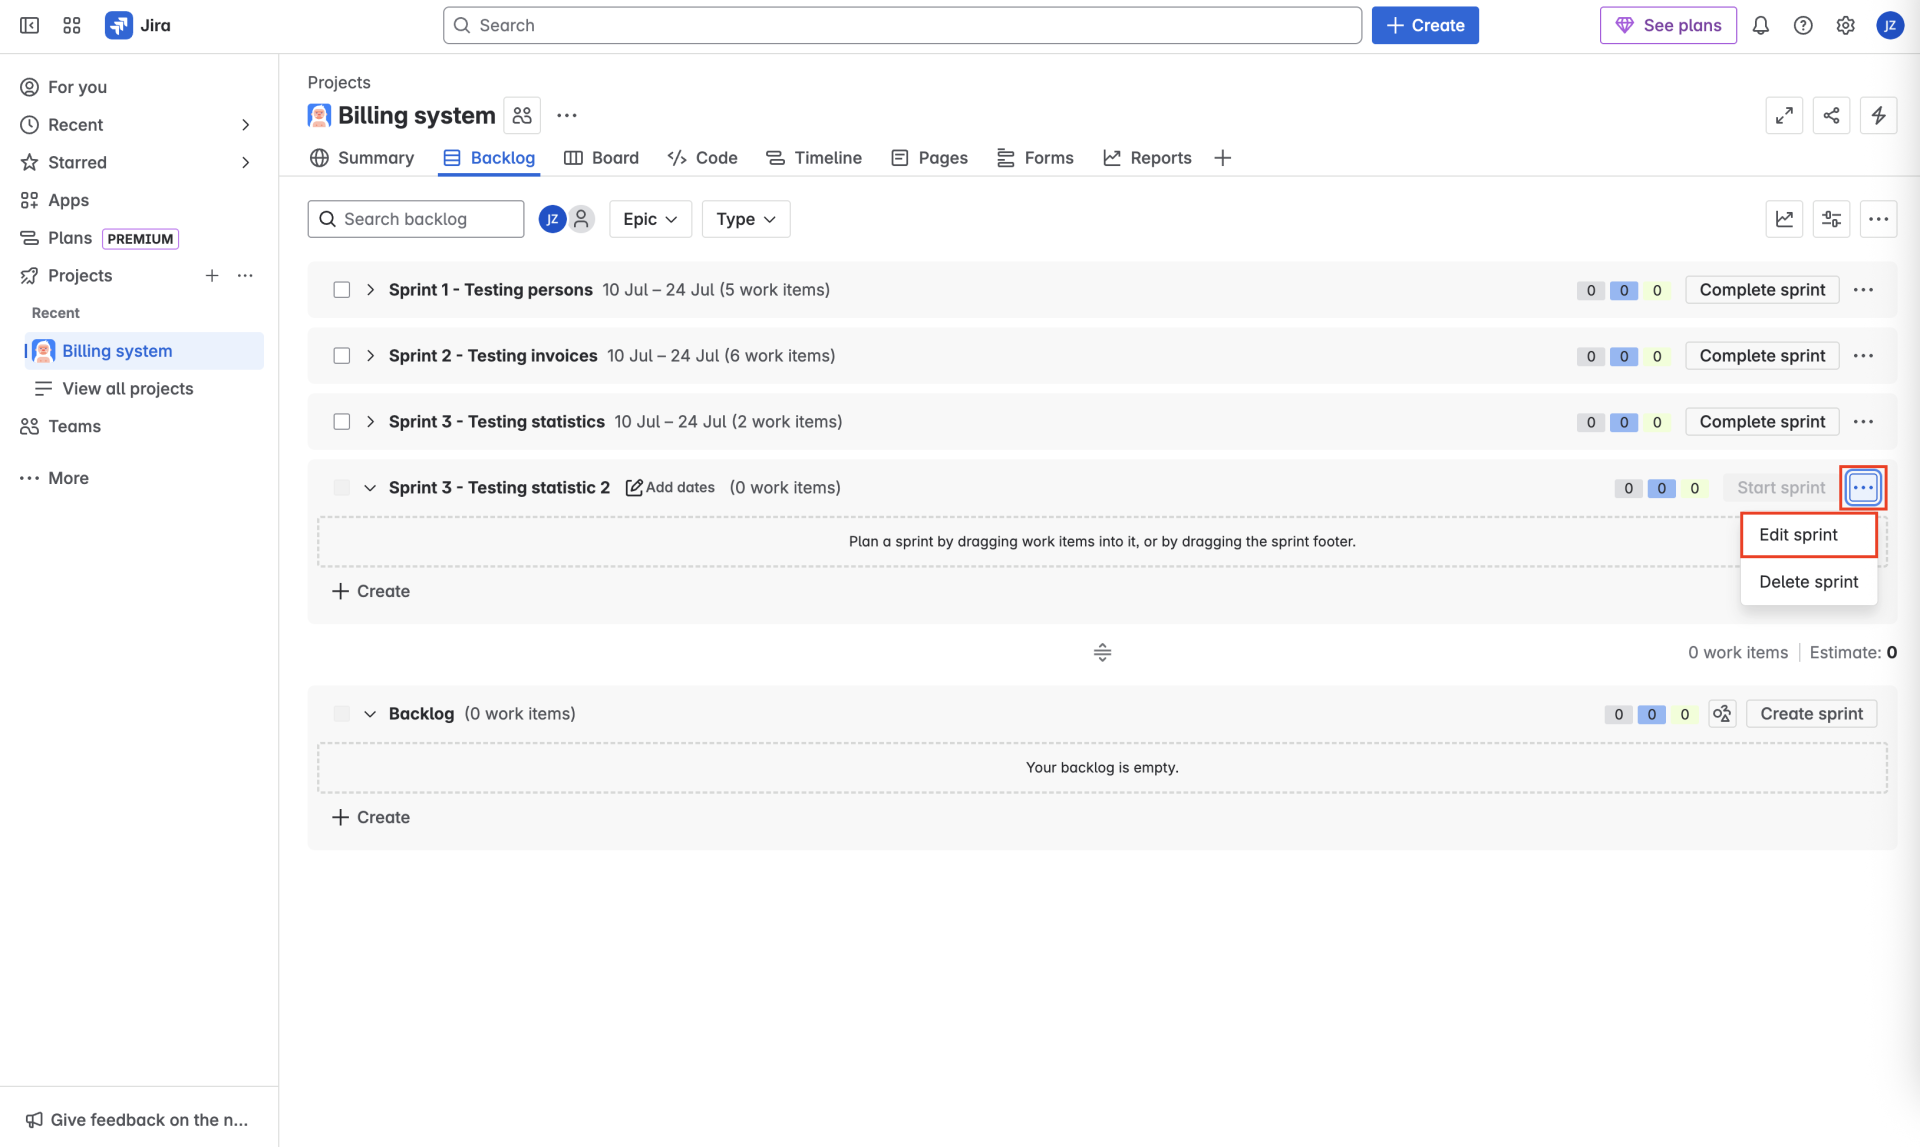Click the Search backlog field

pyautogui.click(x=416, y=219)
